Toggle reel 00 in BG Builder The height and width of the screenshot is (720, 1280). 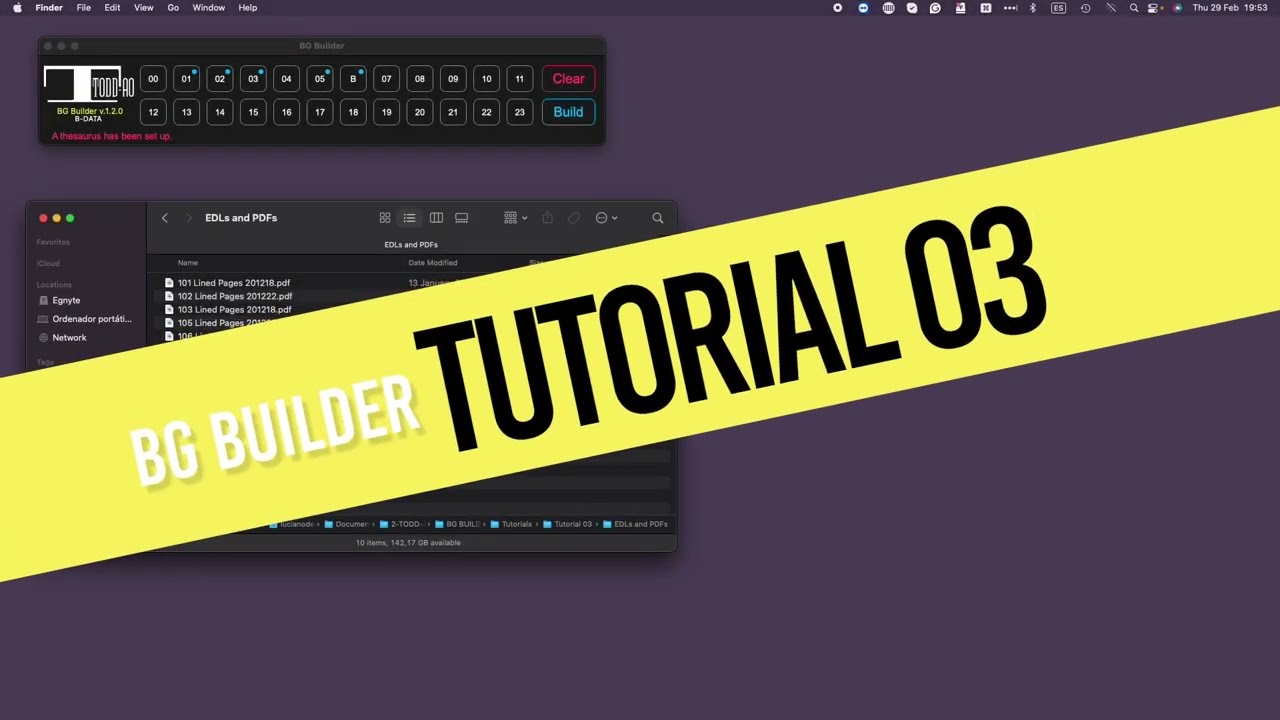tap(153, 79)
